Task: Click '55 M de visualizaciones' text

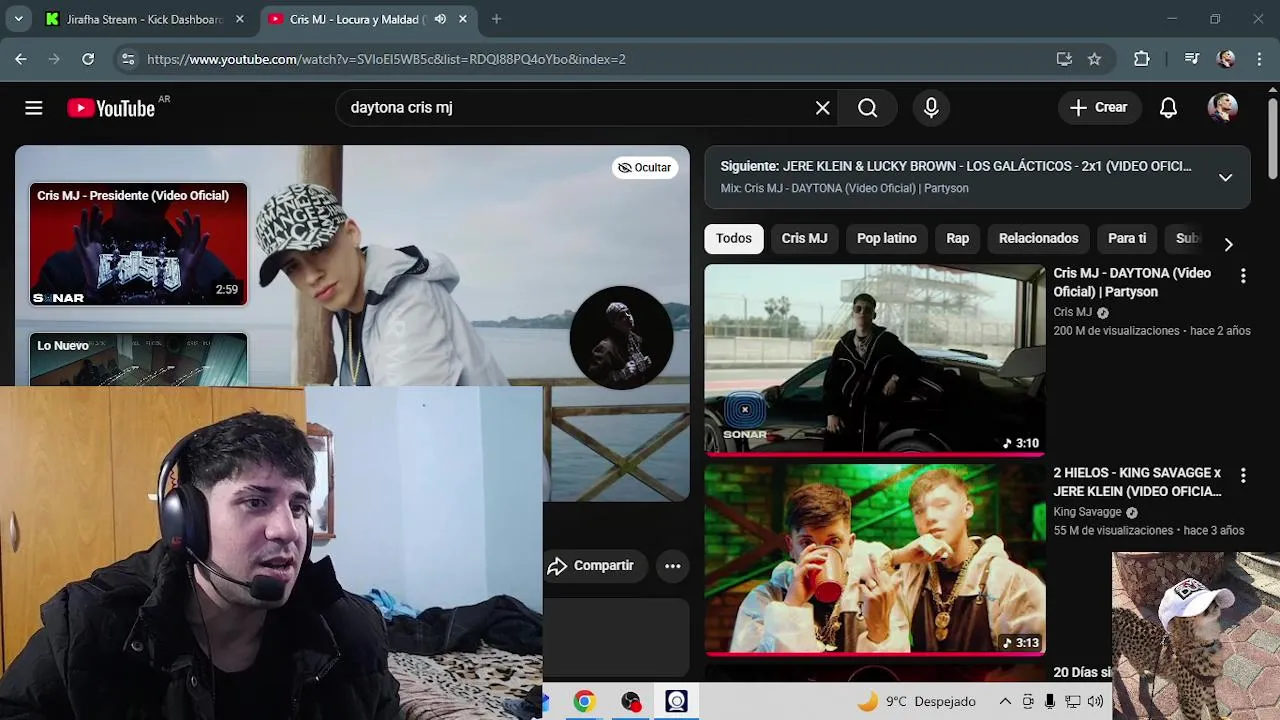Action: tap(1113, 531)
